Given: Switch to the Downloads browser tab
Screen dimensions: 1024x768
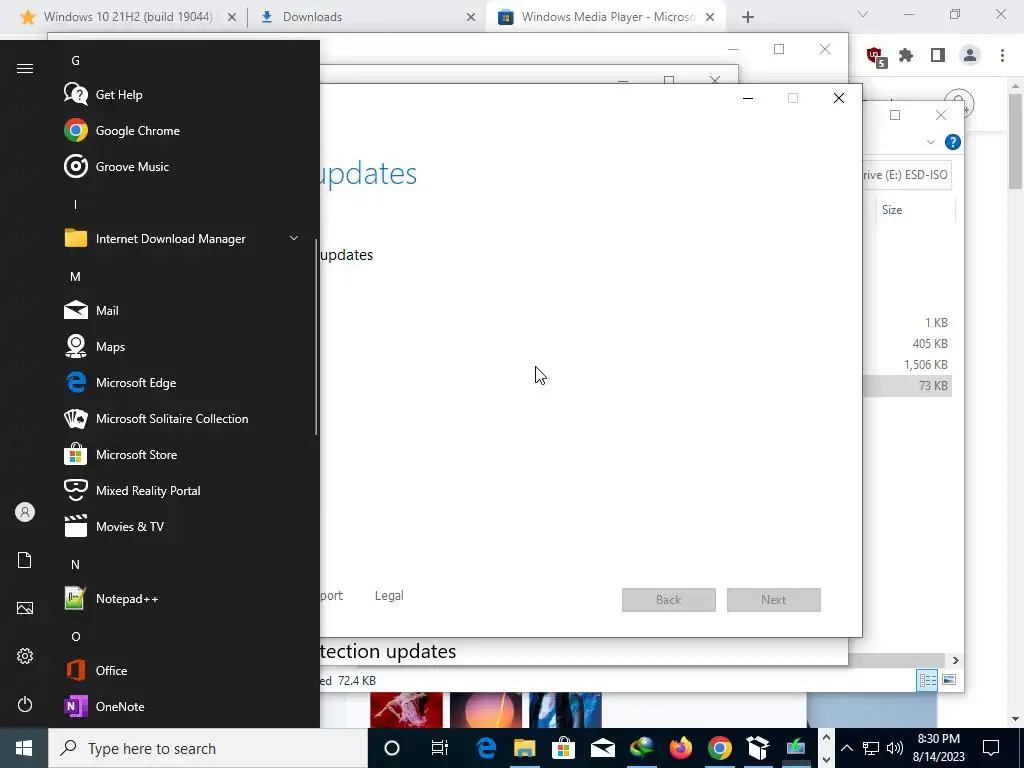Looking at the screenshot, I should coord(368,17).
